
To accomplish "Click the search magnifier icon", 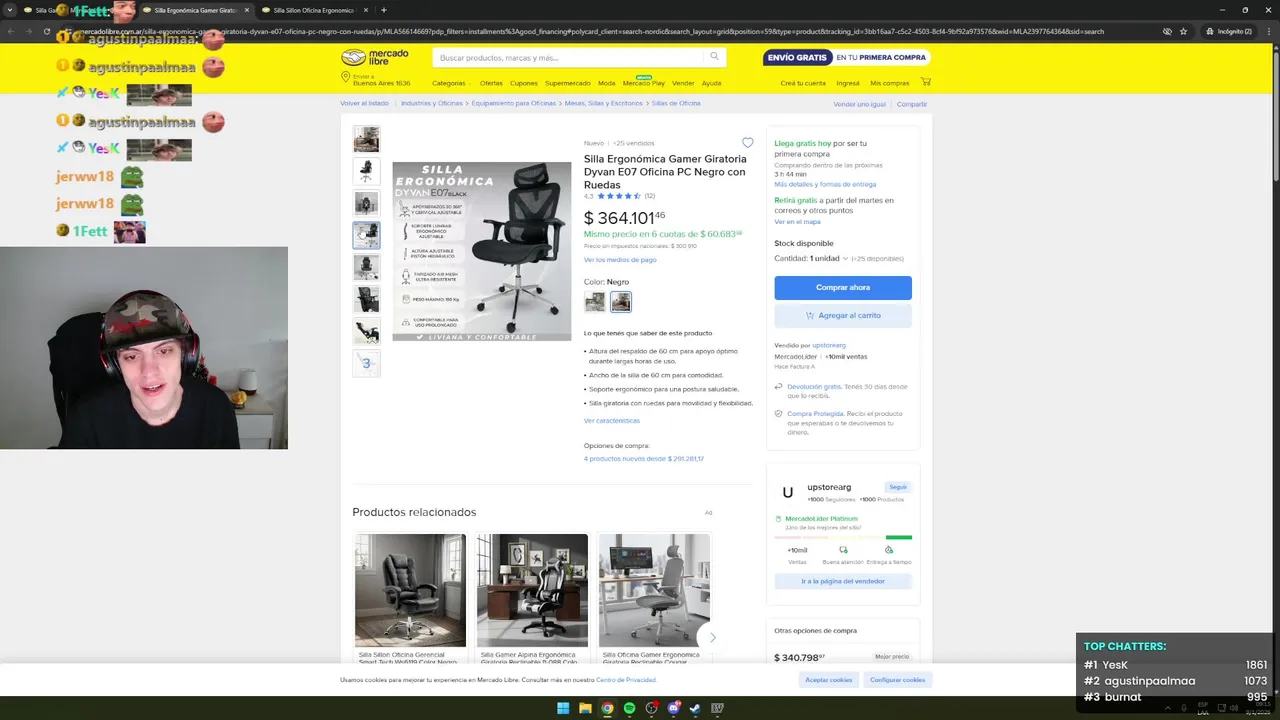I will coord(714,57).
